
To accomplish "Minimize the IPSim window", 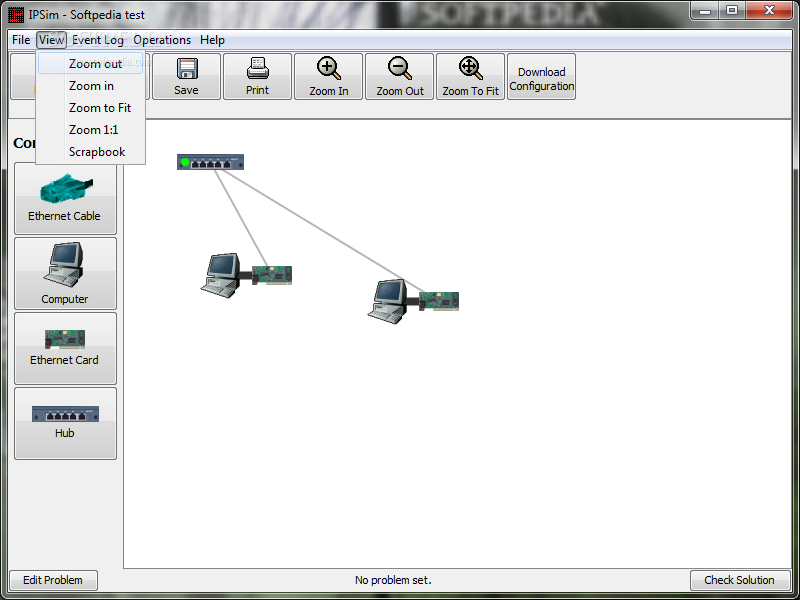I will [705, 10].
